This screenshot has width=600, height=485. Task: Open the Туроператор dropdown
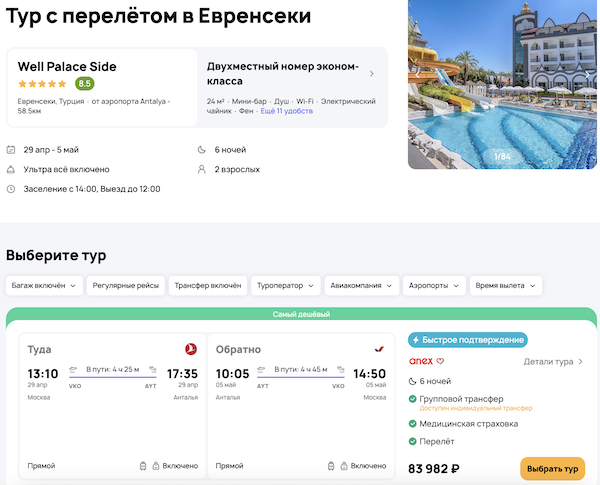[285, 286]
